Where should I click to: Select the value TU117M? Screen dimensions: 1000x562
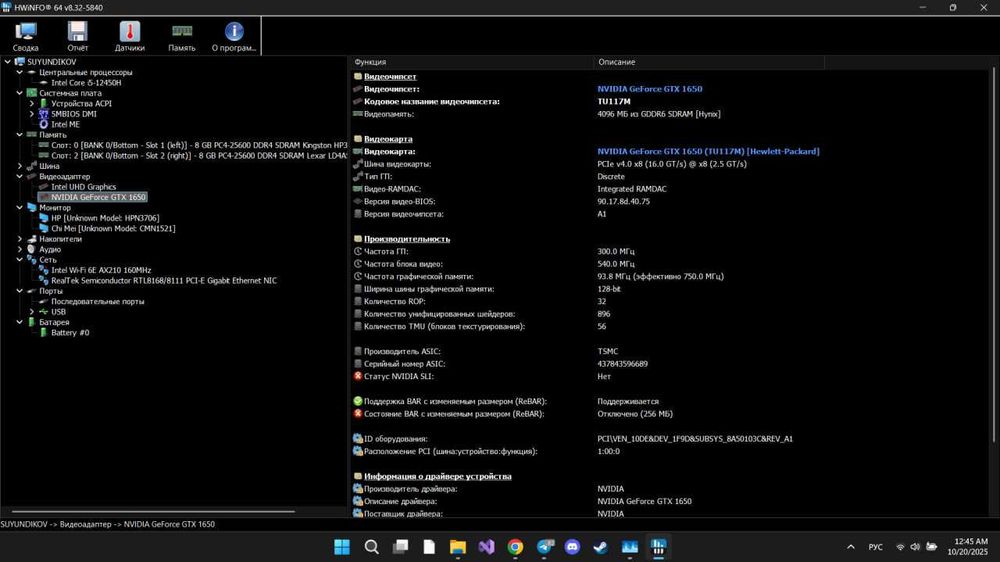click(614, 101)
